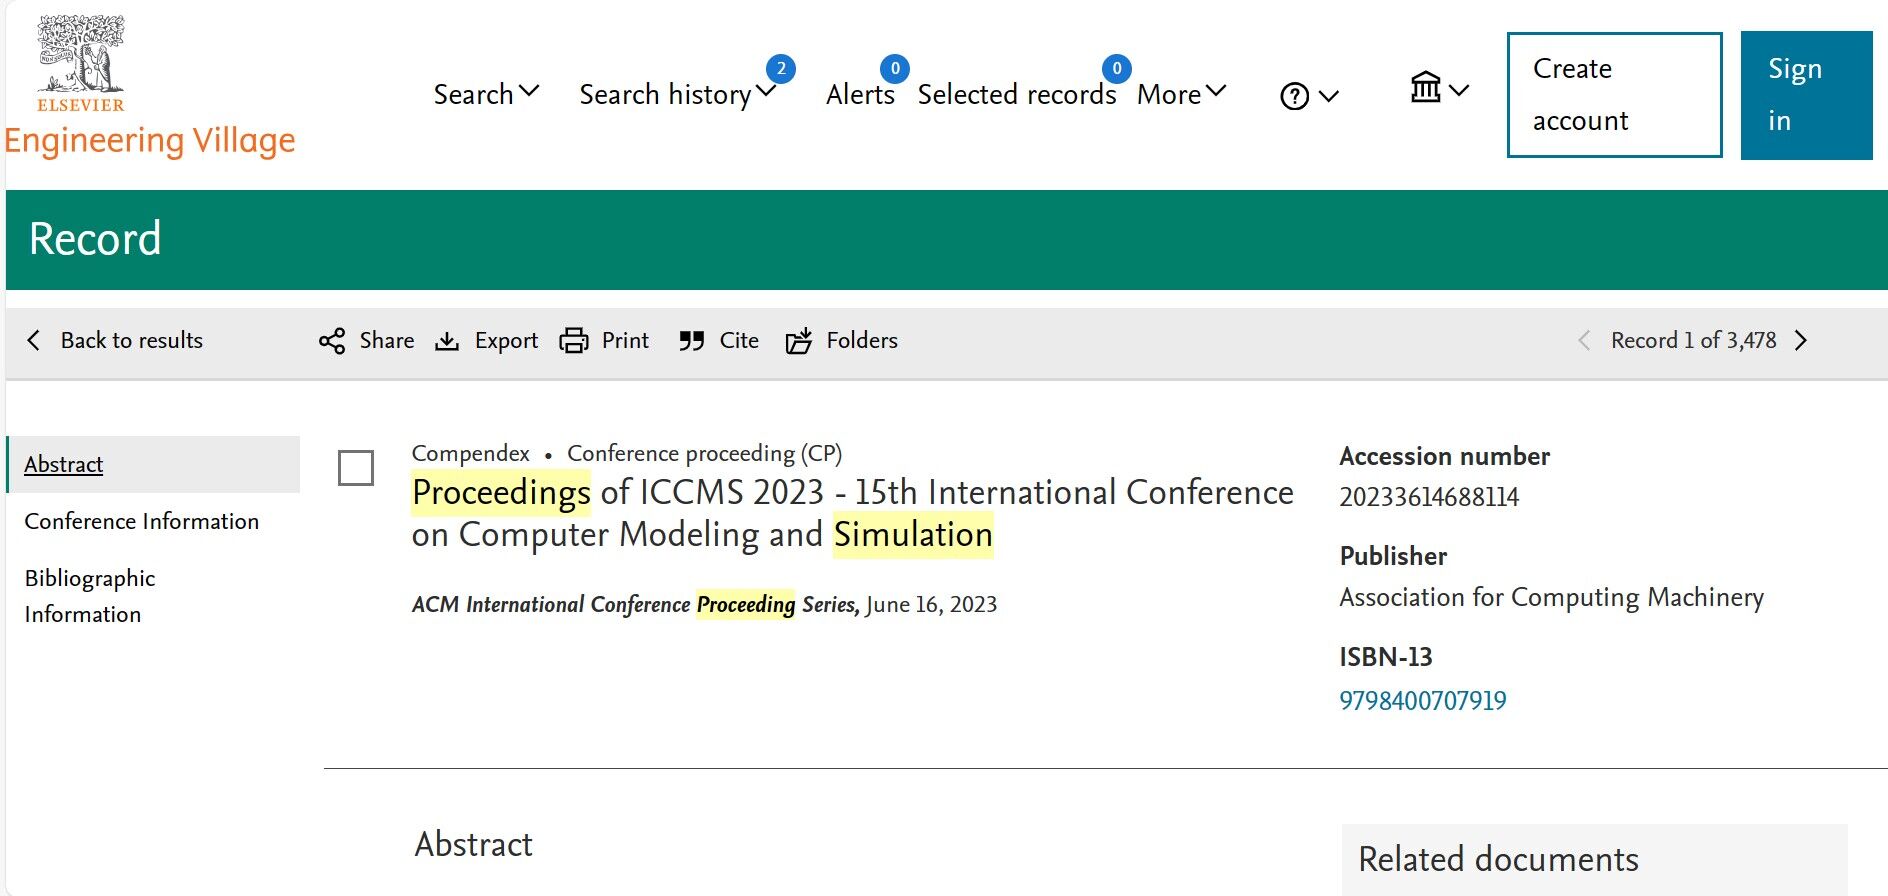Go back using the left chevron icon
This screenshot has height=896, width=1888.
(x=34, y=340)
